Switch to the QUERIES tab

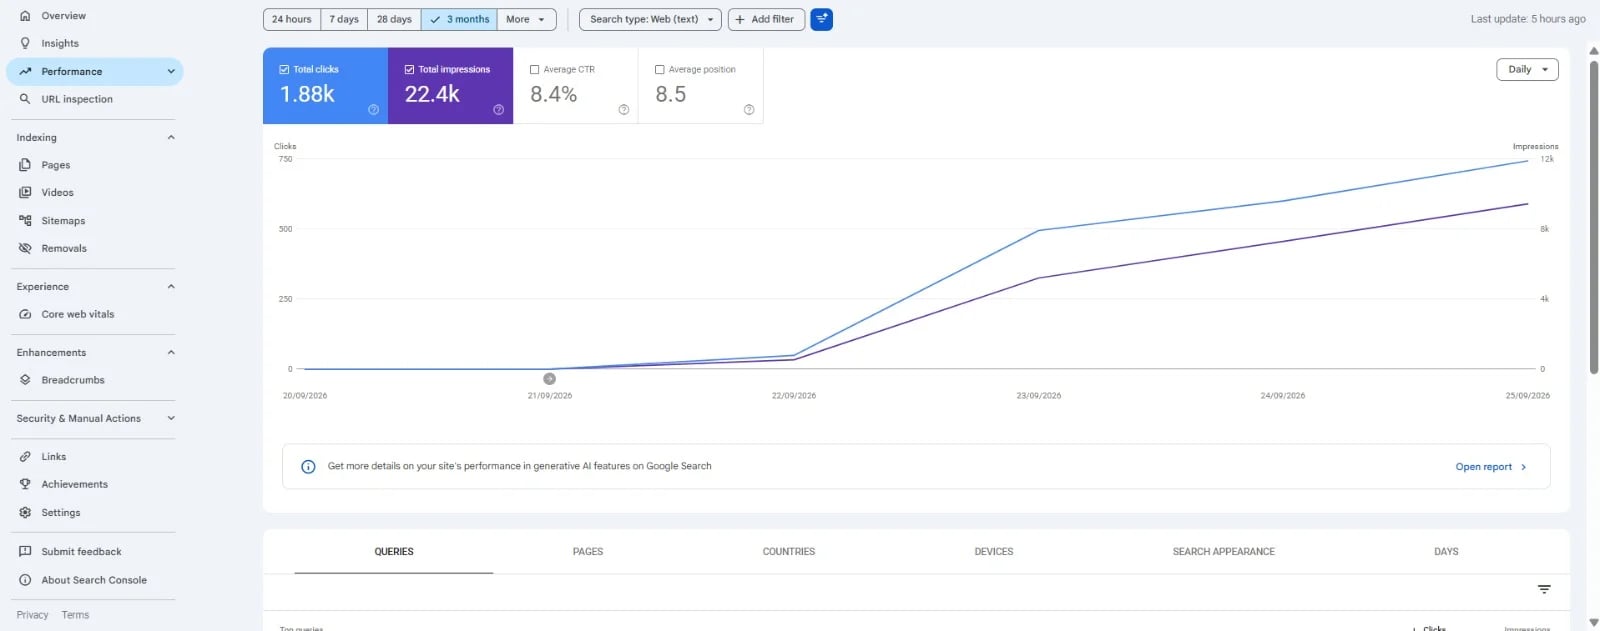(x=394, y=552)
